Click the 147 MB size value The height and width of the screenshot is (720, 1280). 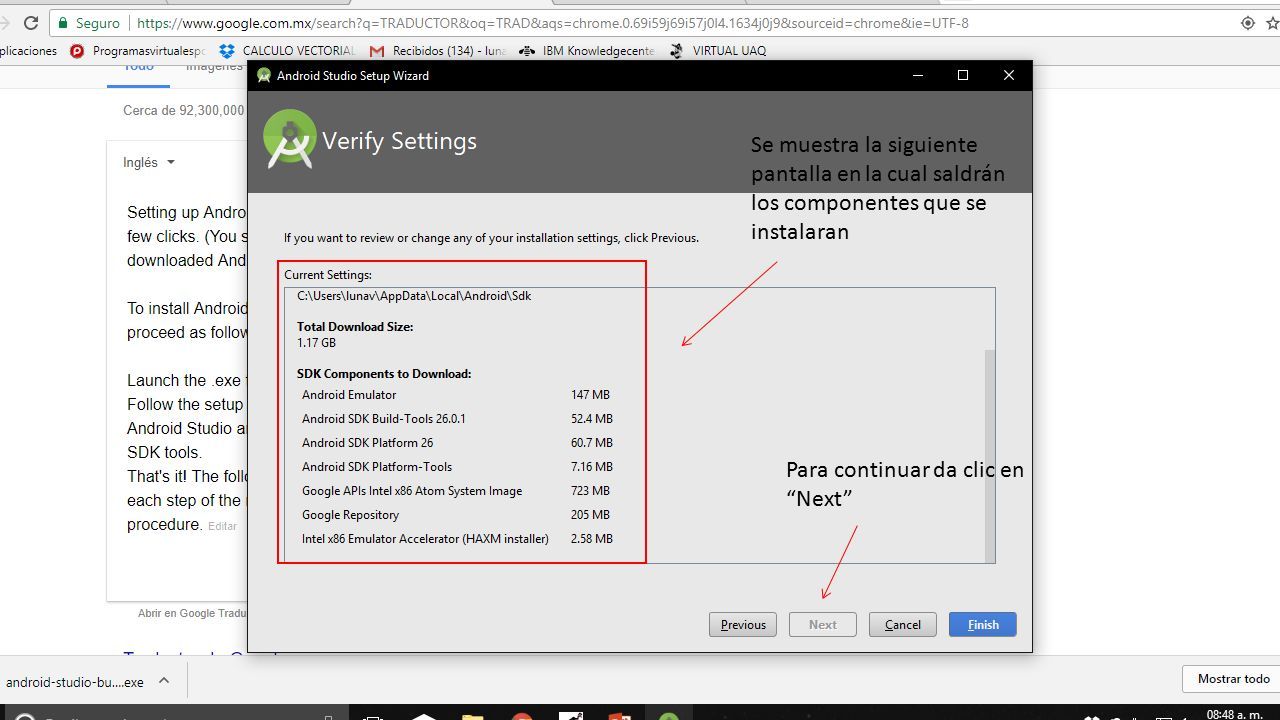click(590, 395)
